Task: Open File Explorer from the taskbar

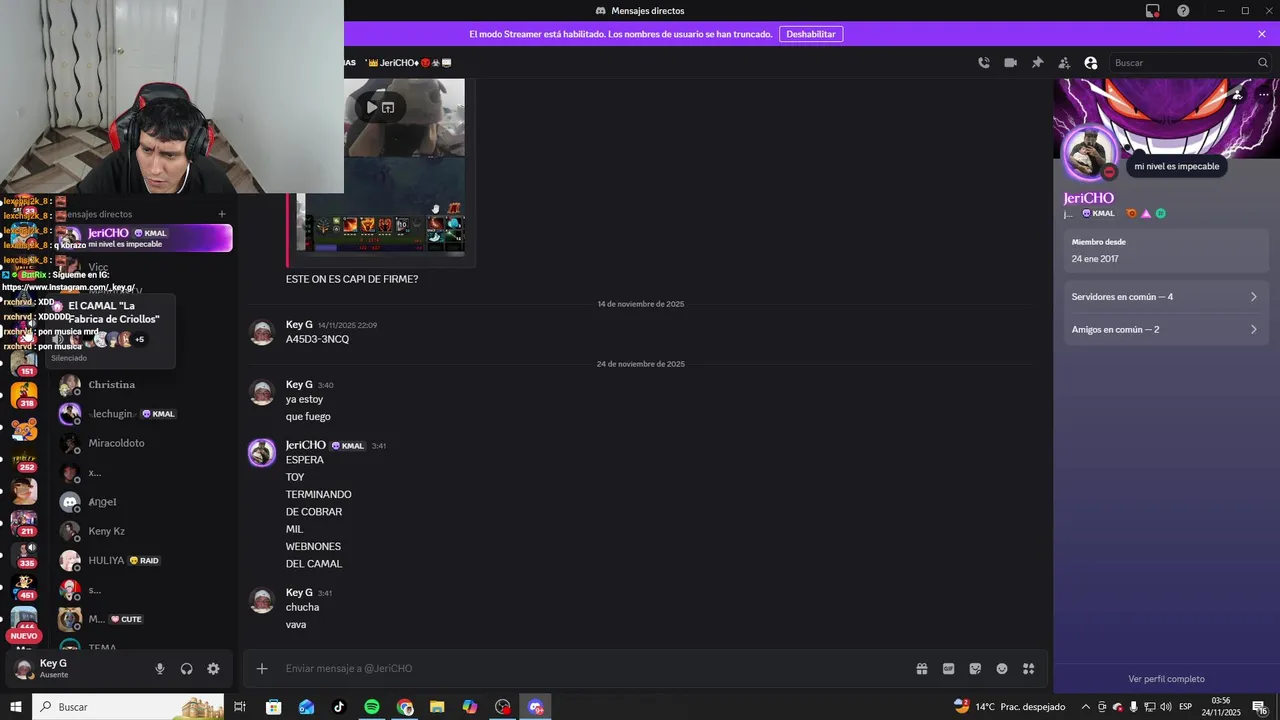Action: click(x=437, y=707)
